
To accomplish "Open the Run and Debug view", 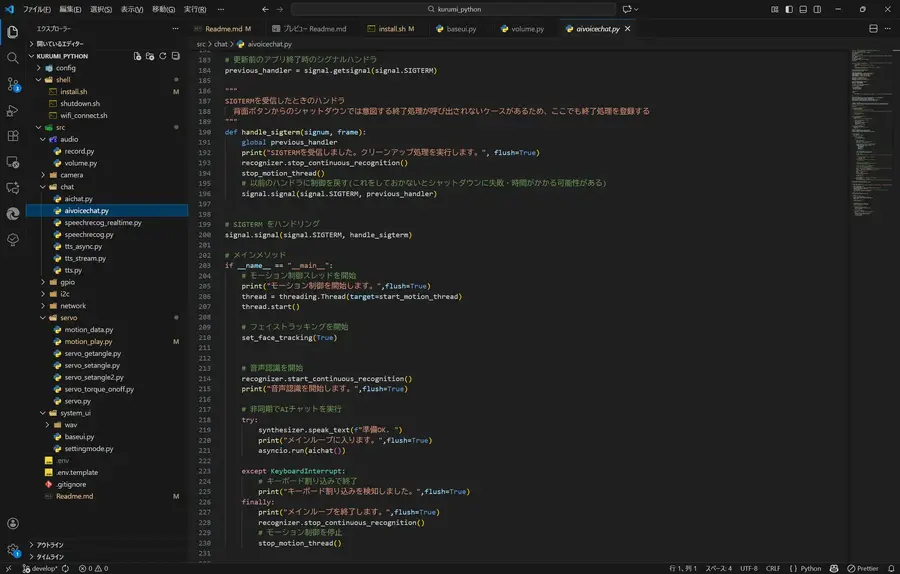I will 13,110.
